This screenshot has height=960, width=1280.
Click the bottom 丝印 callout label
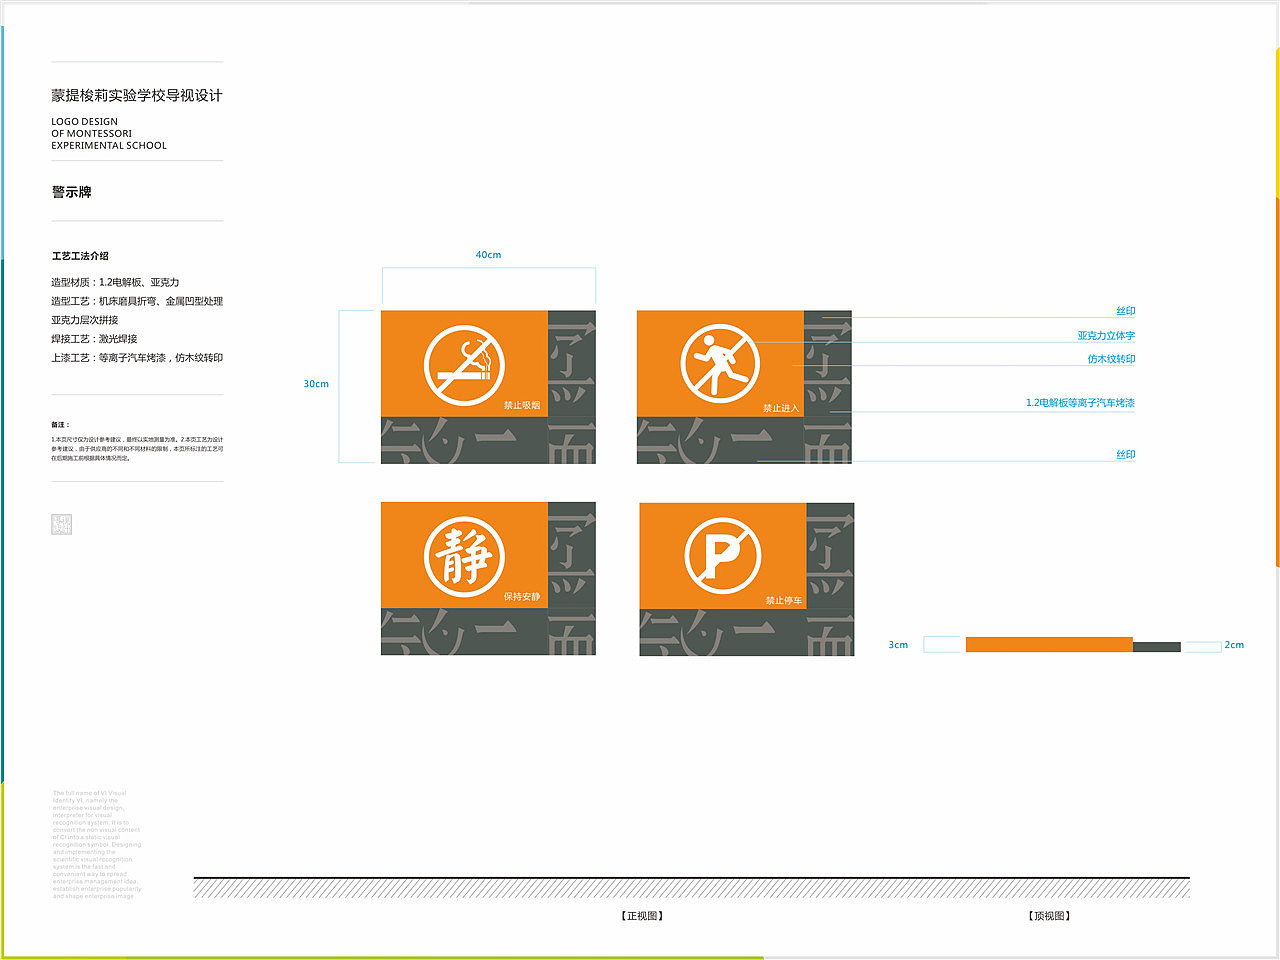tap(1126, 455)
